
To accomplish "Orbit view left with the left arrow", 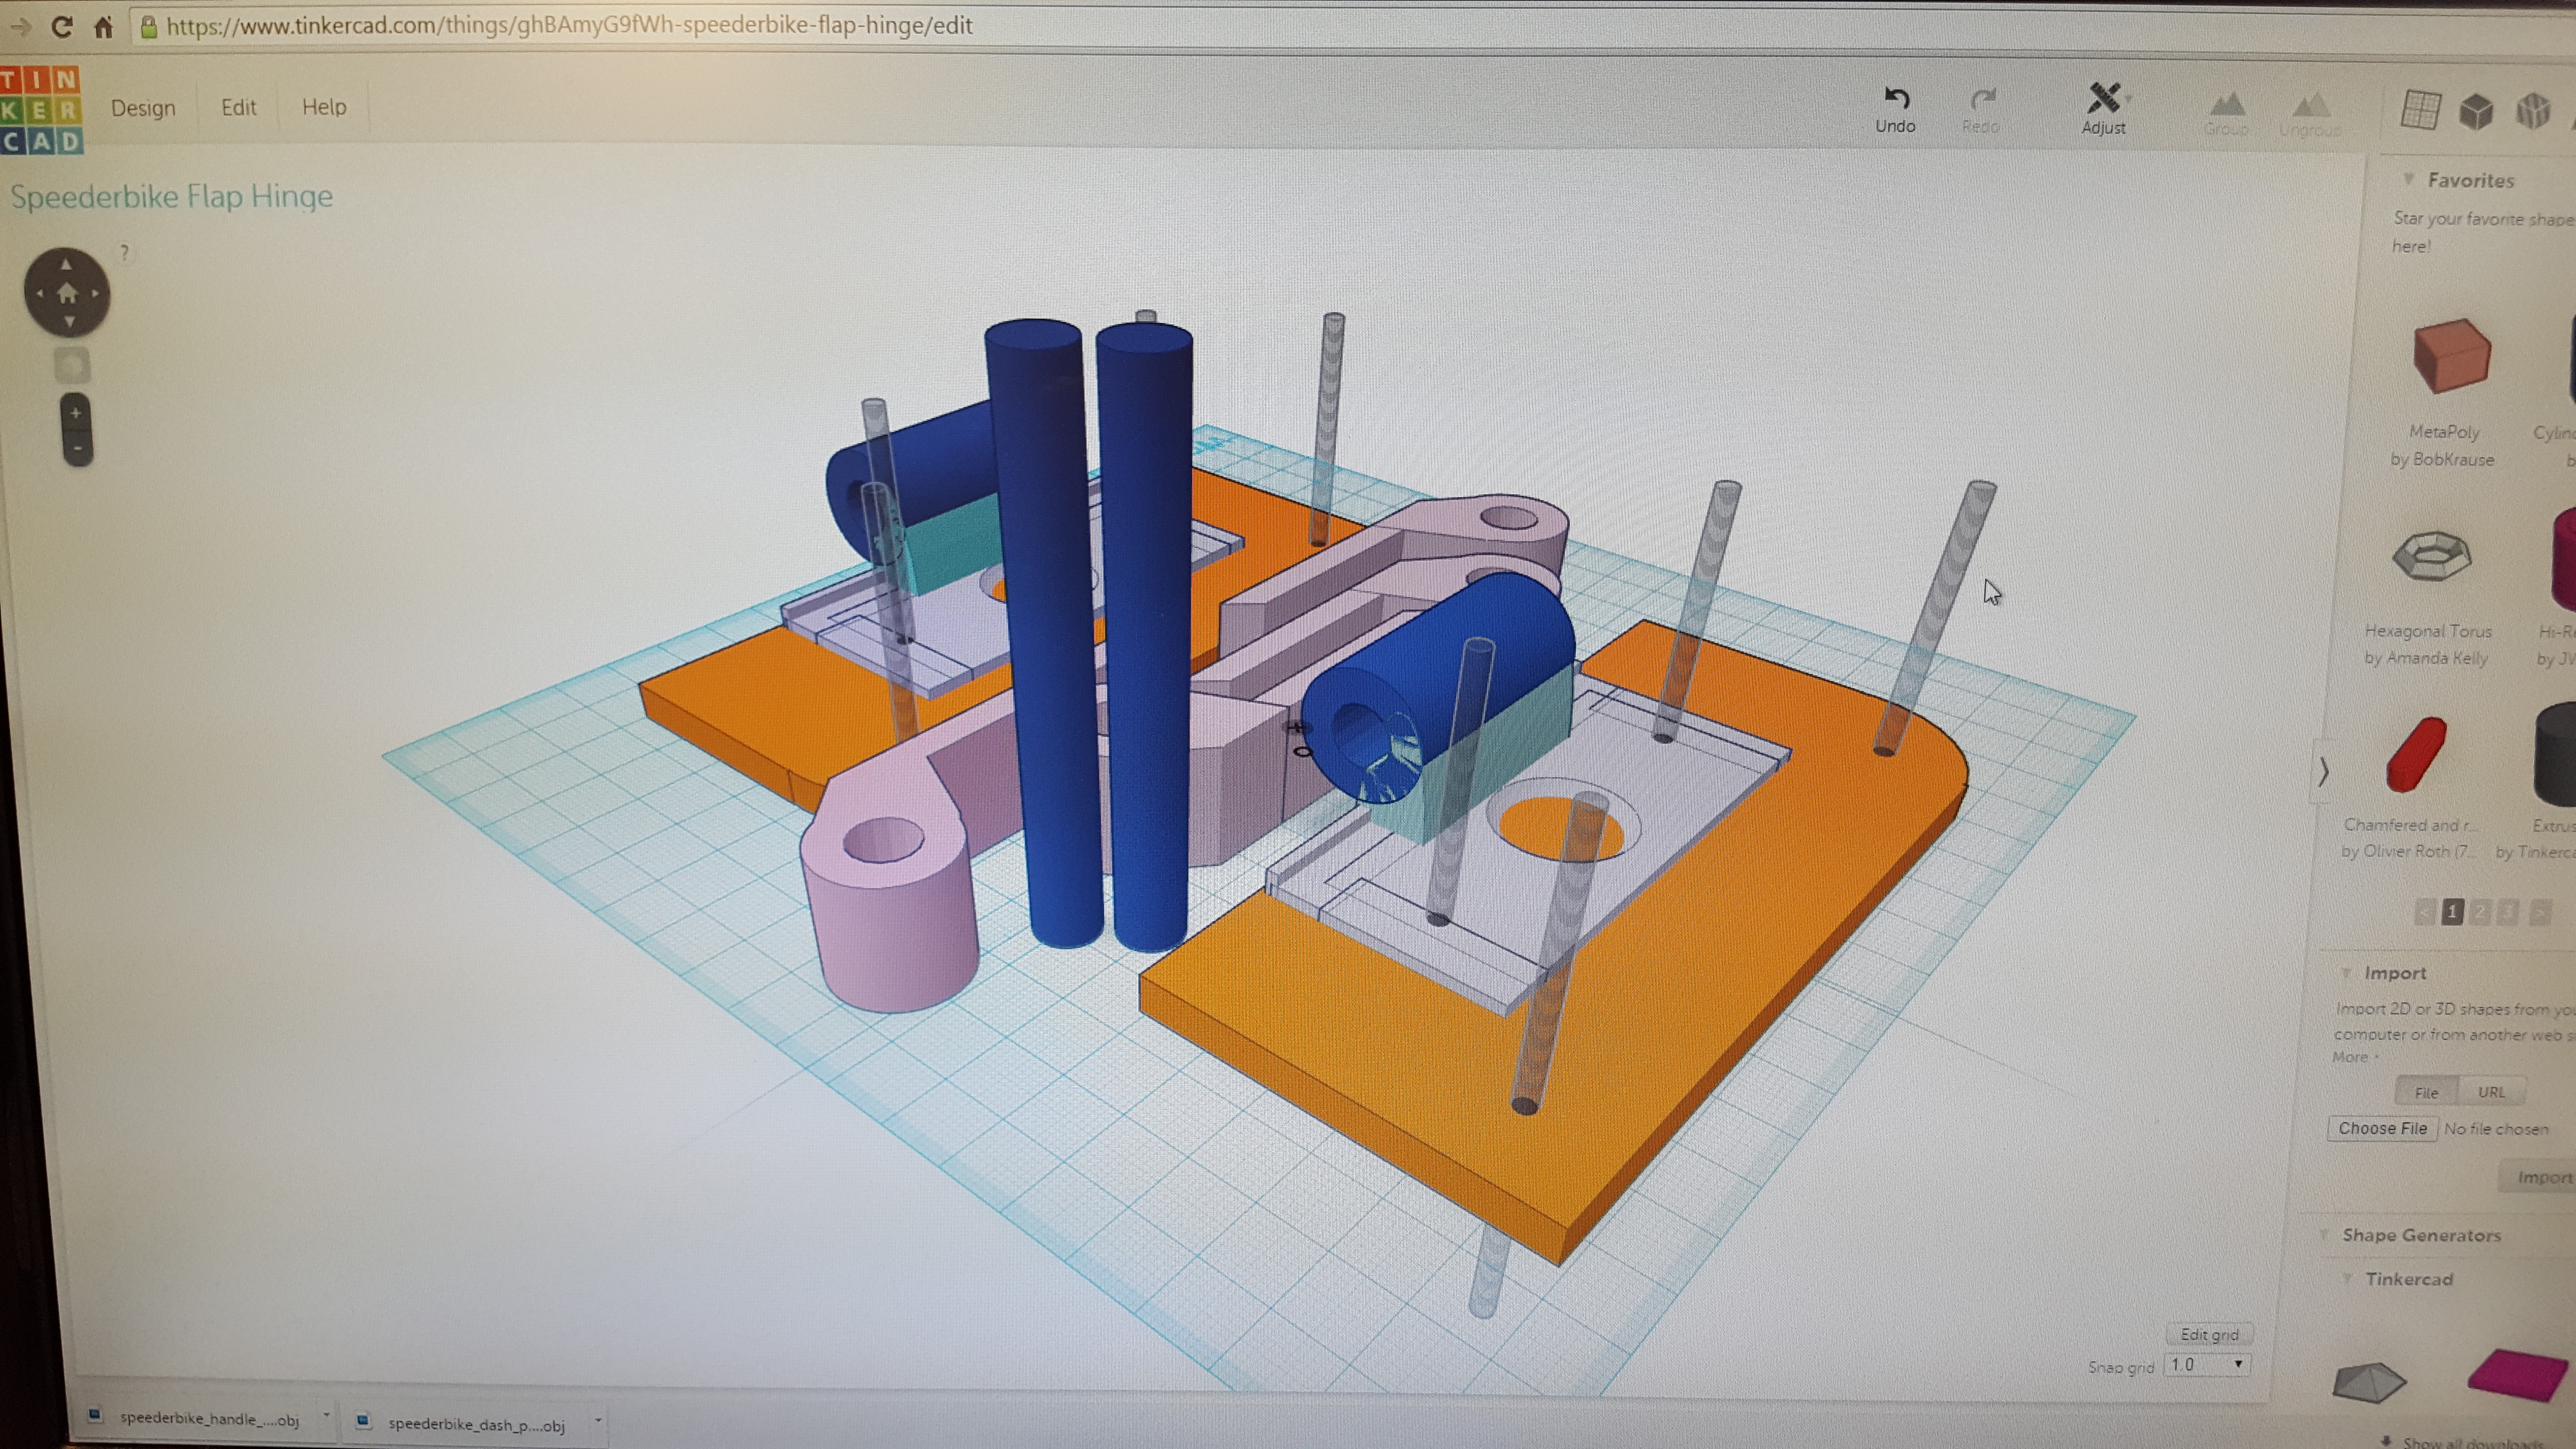I will pos(39,293).
